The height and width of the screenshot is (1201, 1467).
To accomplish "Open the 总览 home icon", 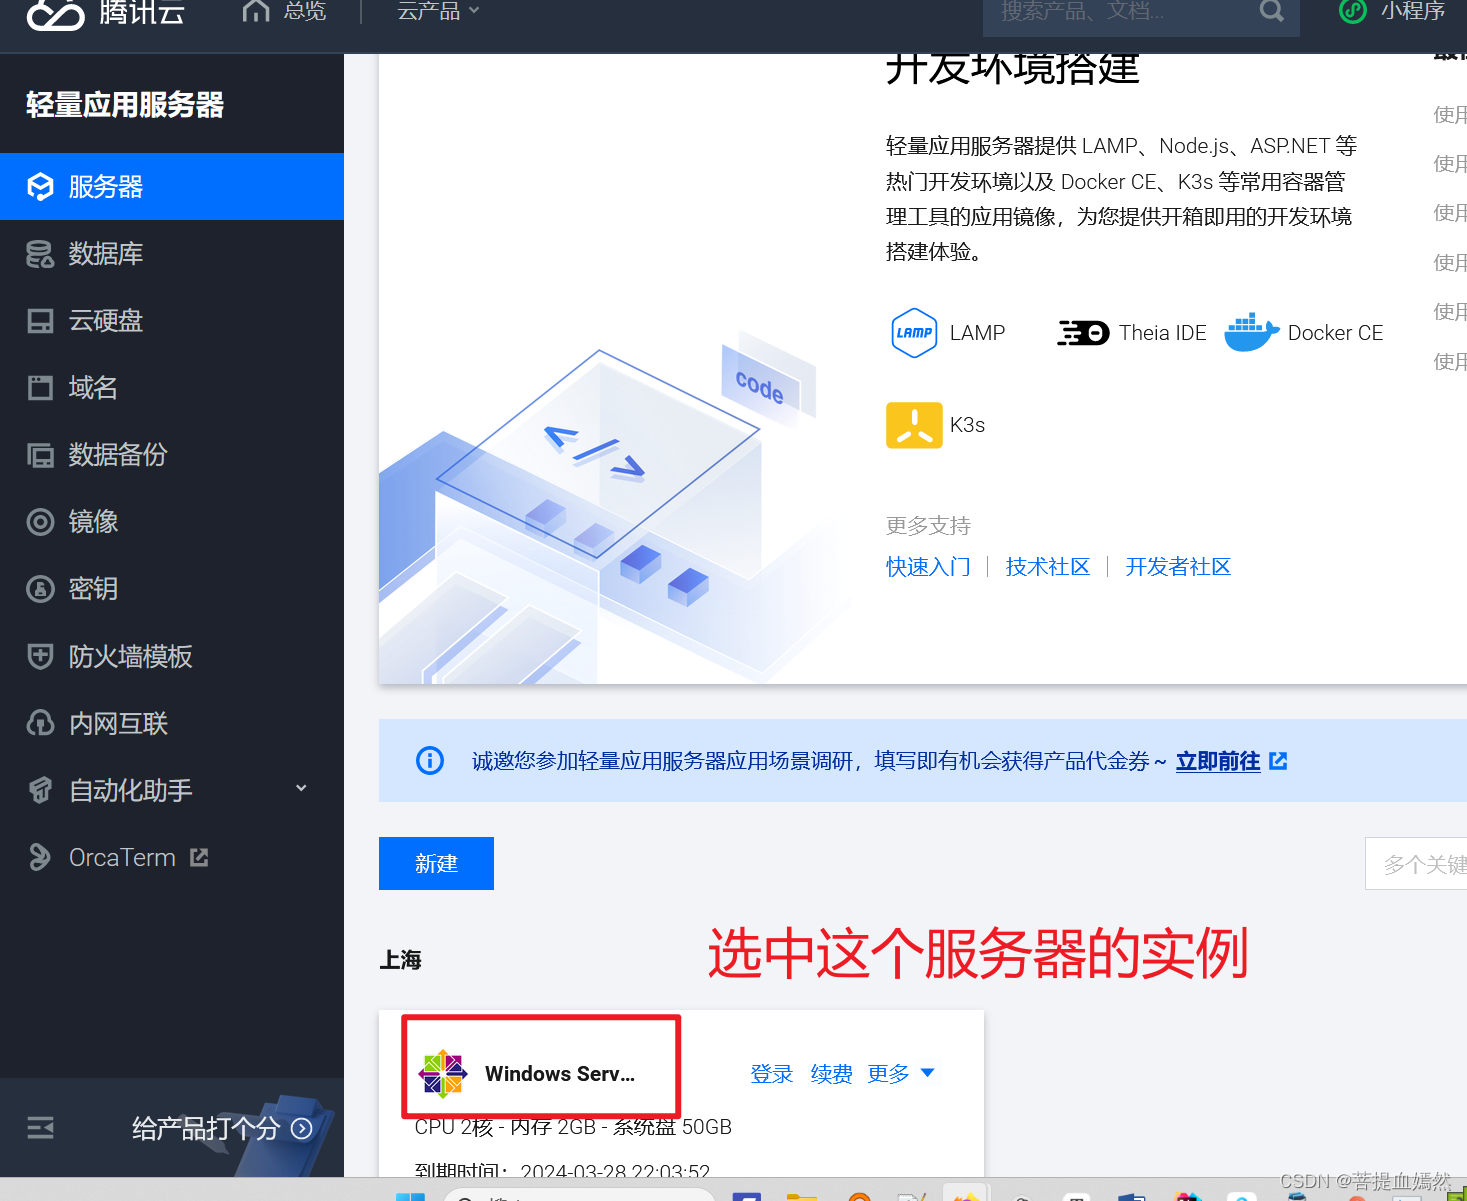I will pos(256,11).
